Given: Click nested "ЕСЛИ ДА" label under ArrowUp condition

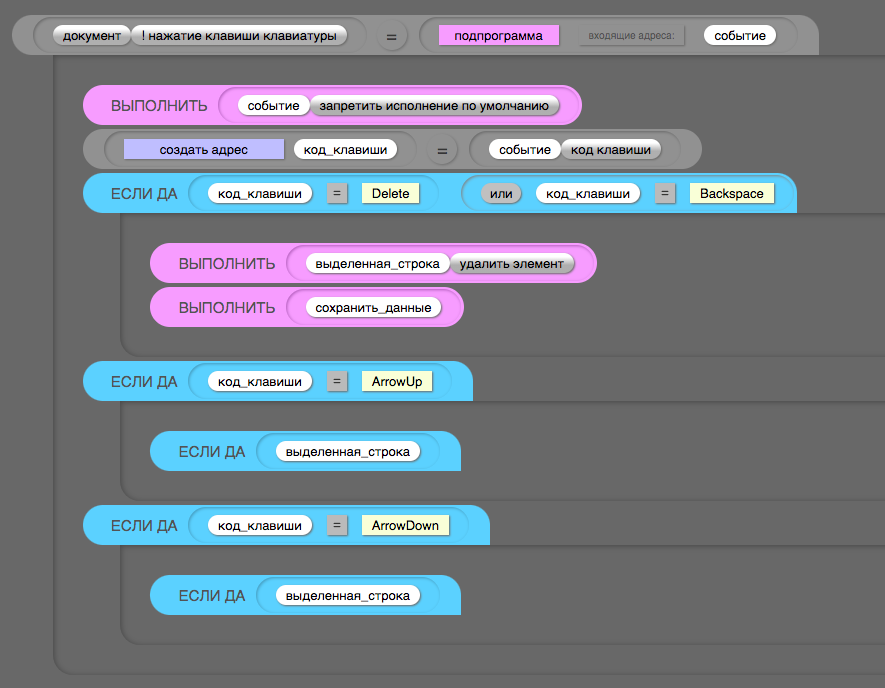Looking at the screenshot, I should (x=212, y=452).
